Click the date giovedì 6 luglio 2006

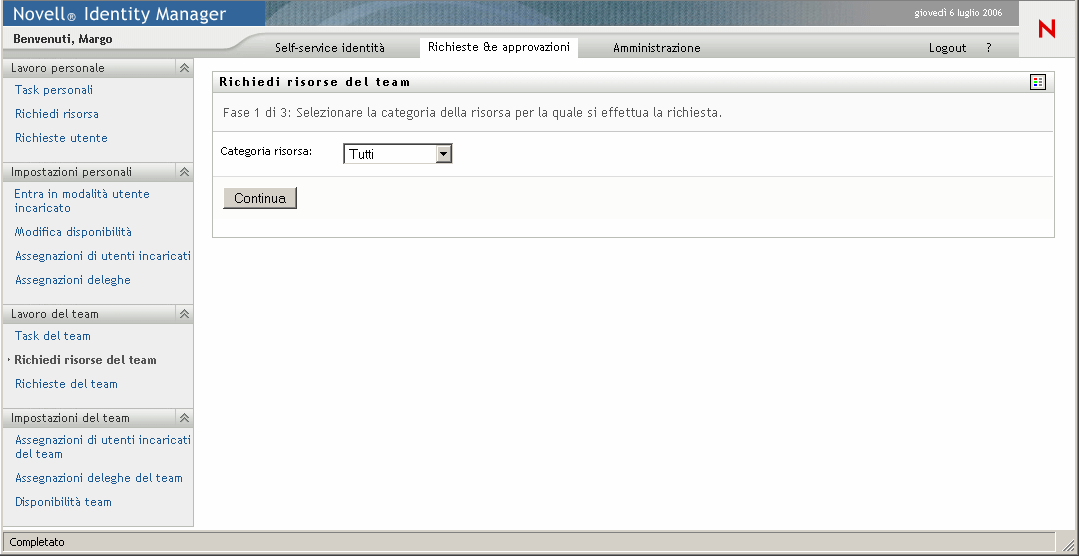[958, 13]
